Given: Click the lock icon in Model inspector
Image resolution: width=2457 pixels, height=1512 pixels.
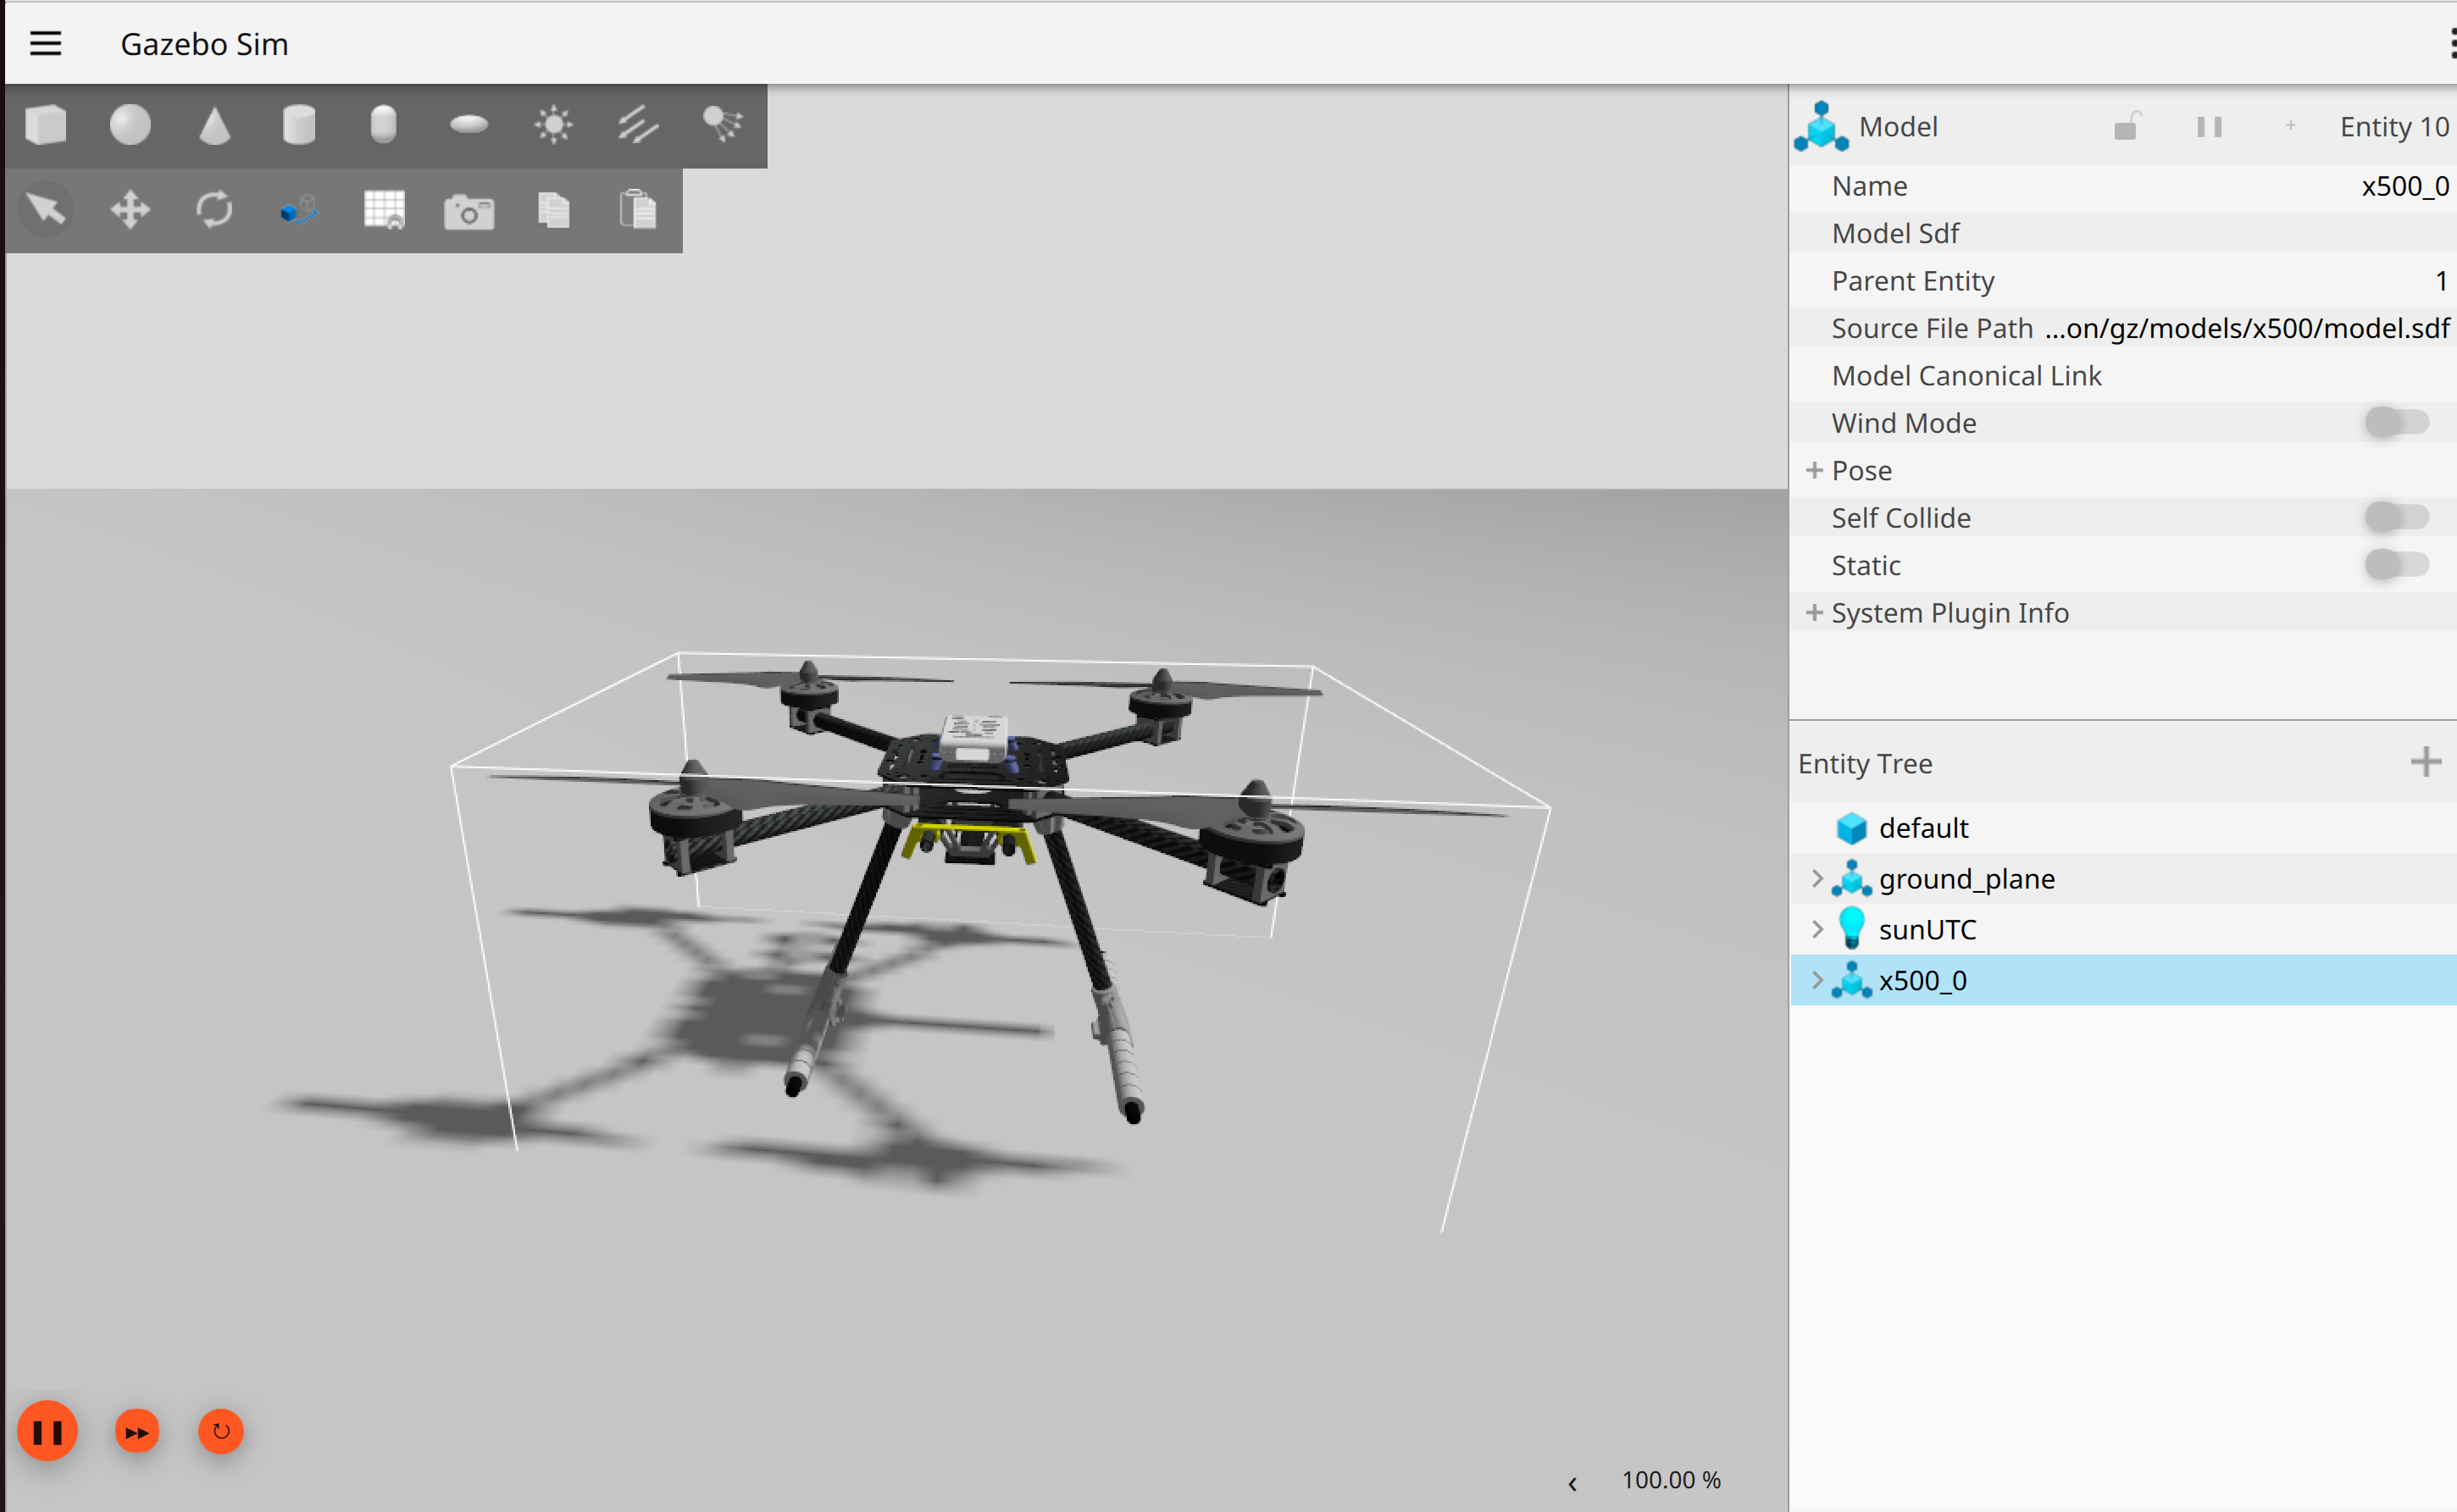Looking at the screenshot, I should pyautogui.click(x=2126, y=127).
